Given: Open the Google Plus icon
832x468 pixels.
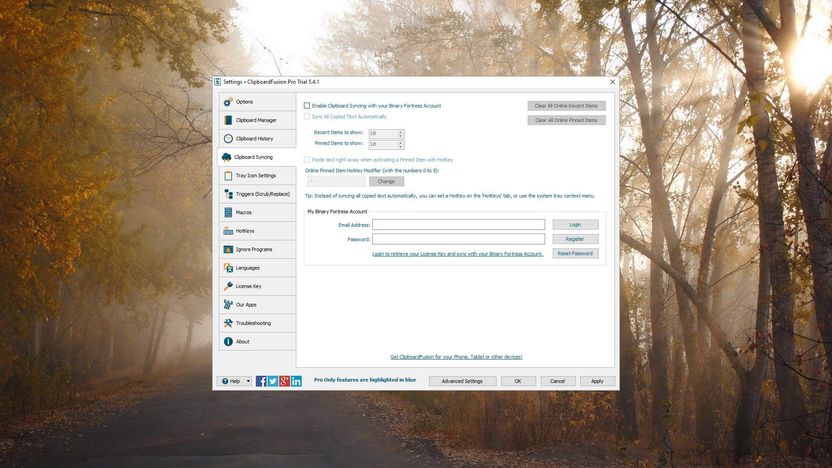Looking at the screenshot, I should [284, 381].
